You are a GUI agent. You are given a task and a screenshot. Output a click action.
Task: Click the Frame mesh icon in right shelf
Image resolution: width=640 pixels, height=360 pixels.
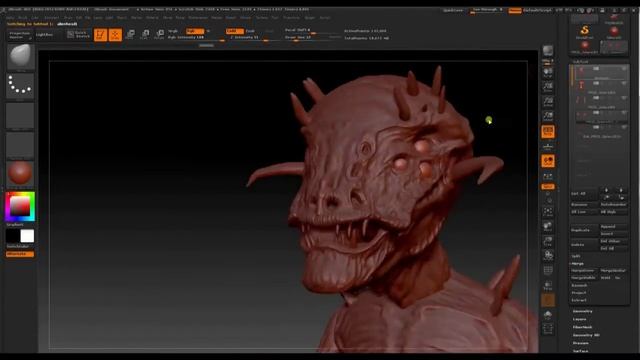point(548,211)
